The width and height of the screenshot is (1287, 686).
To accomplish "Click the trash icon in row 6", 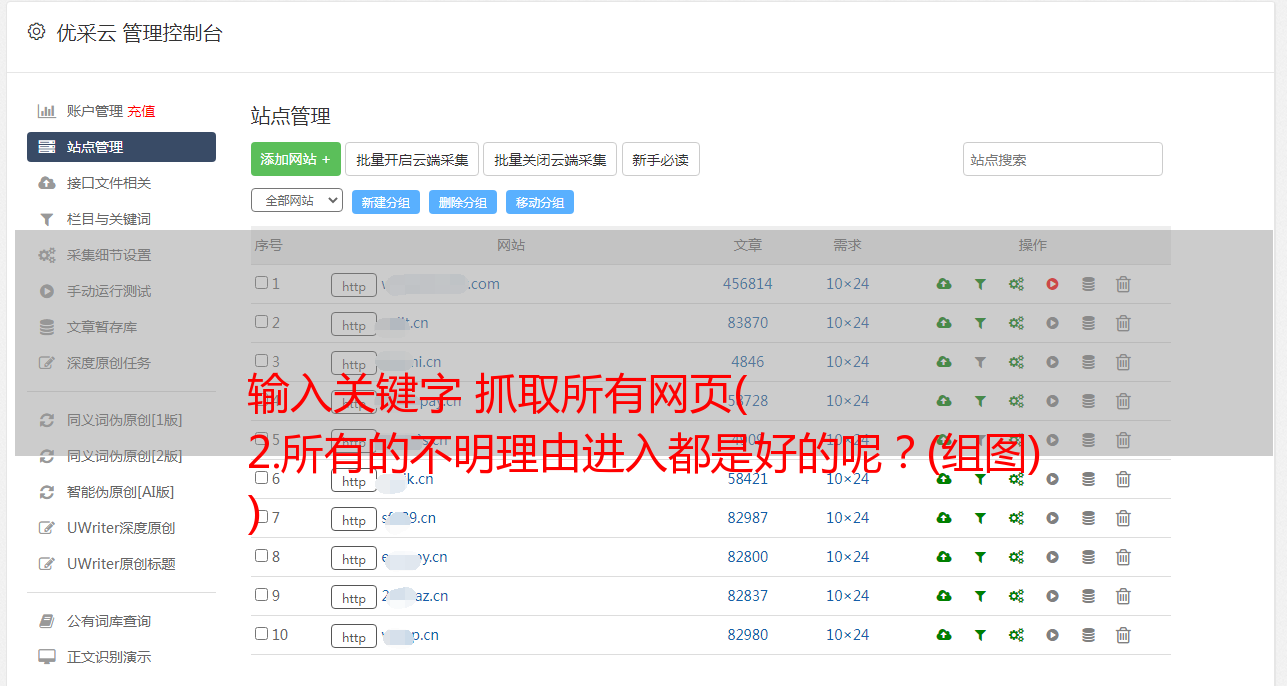I will coord(1123,479).
